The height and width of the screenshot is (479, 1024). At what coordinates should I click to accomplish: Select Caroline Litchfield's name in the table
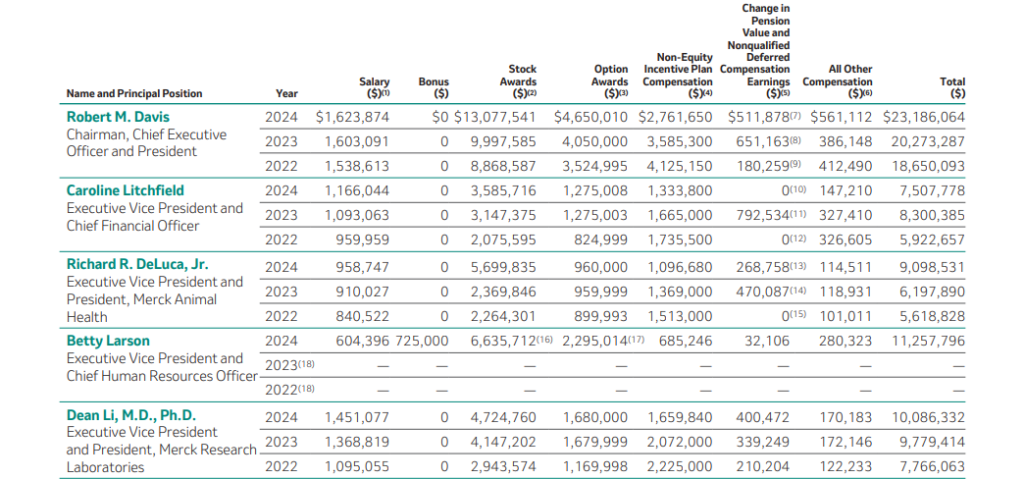(125, 190)
